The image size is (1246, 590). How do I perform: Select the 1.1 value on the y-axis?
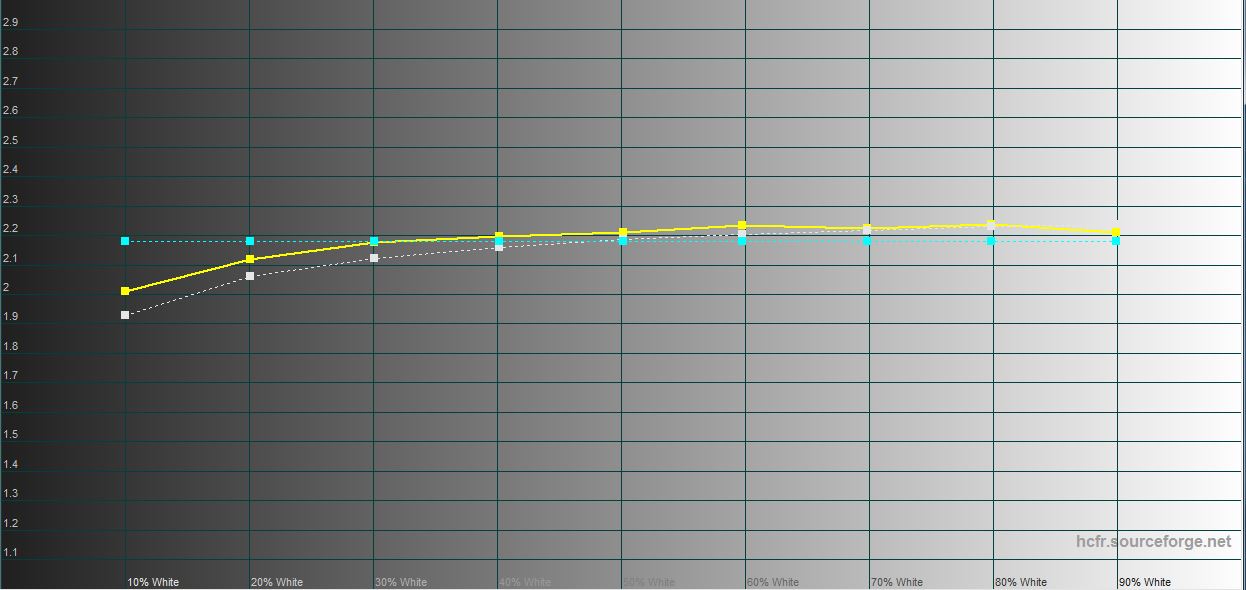click(x=10, y=553)
